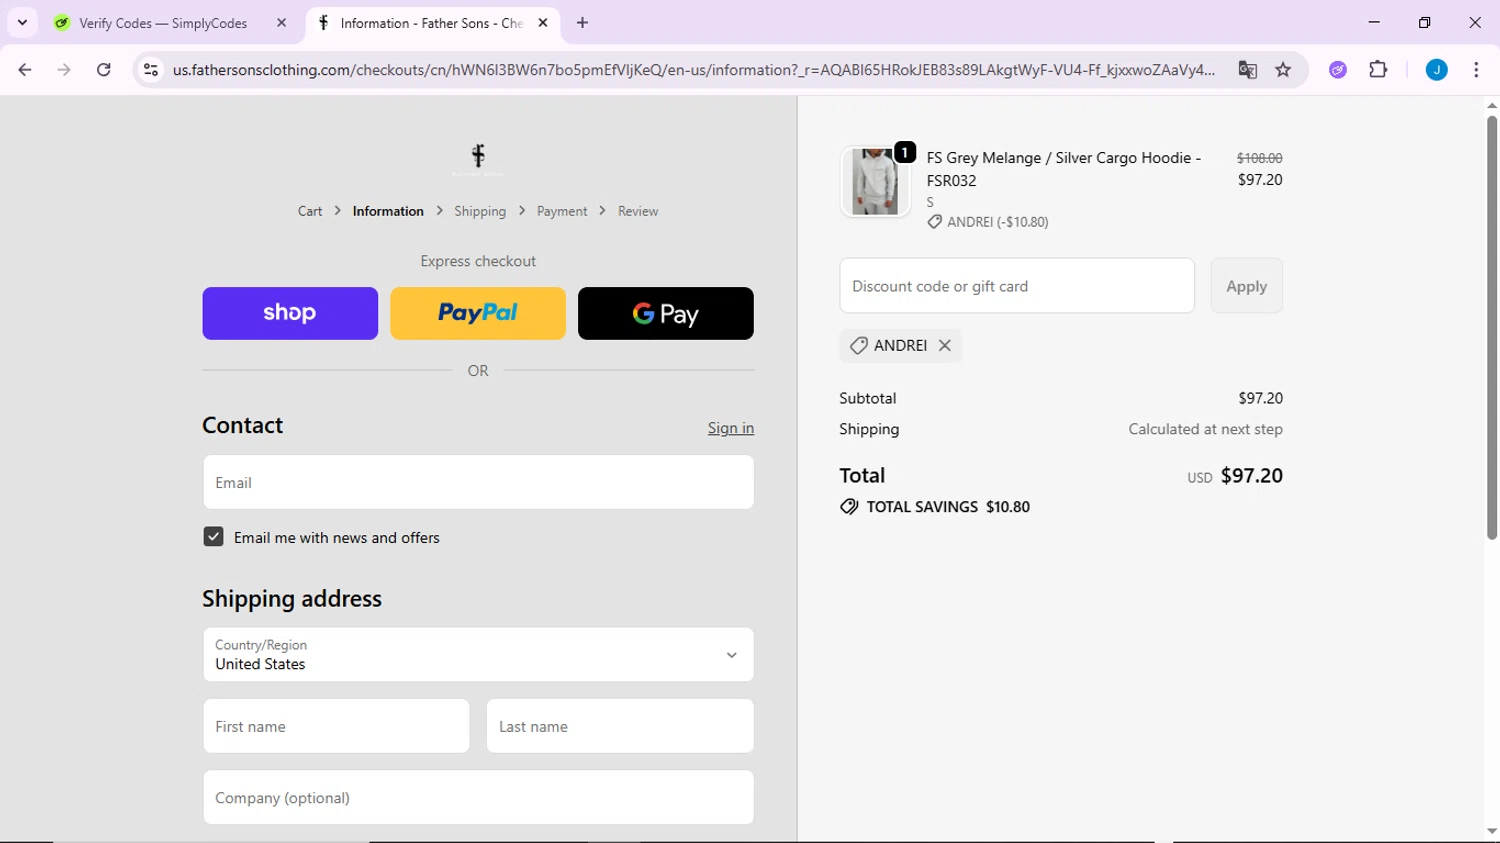
Task: Check out with Shop Pay
Action: tap(290, 313)
